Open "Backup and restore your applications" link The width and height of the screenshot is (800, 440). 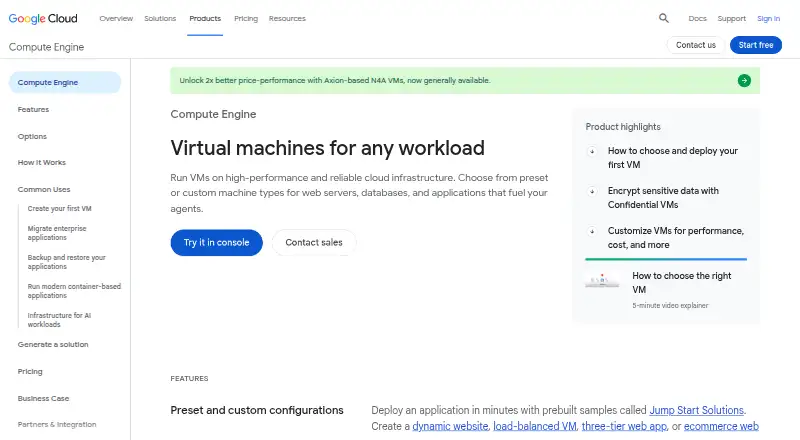click(x=66, y=262)
